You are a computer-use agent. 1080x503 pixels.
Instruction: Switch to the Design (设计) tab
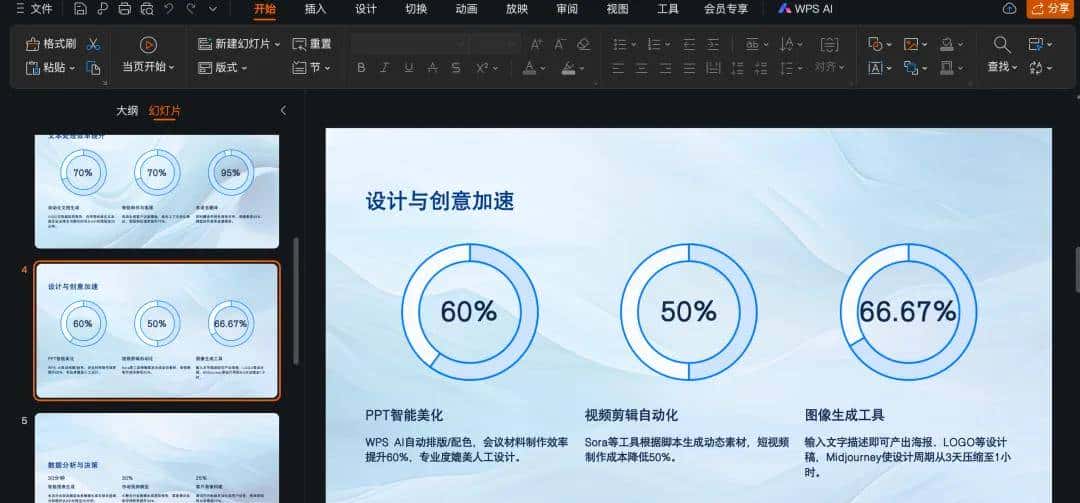point(366,9)
